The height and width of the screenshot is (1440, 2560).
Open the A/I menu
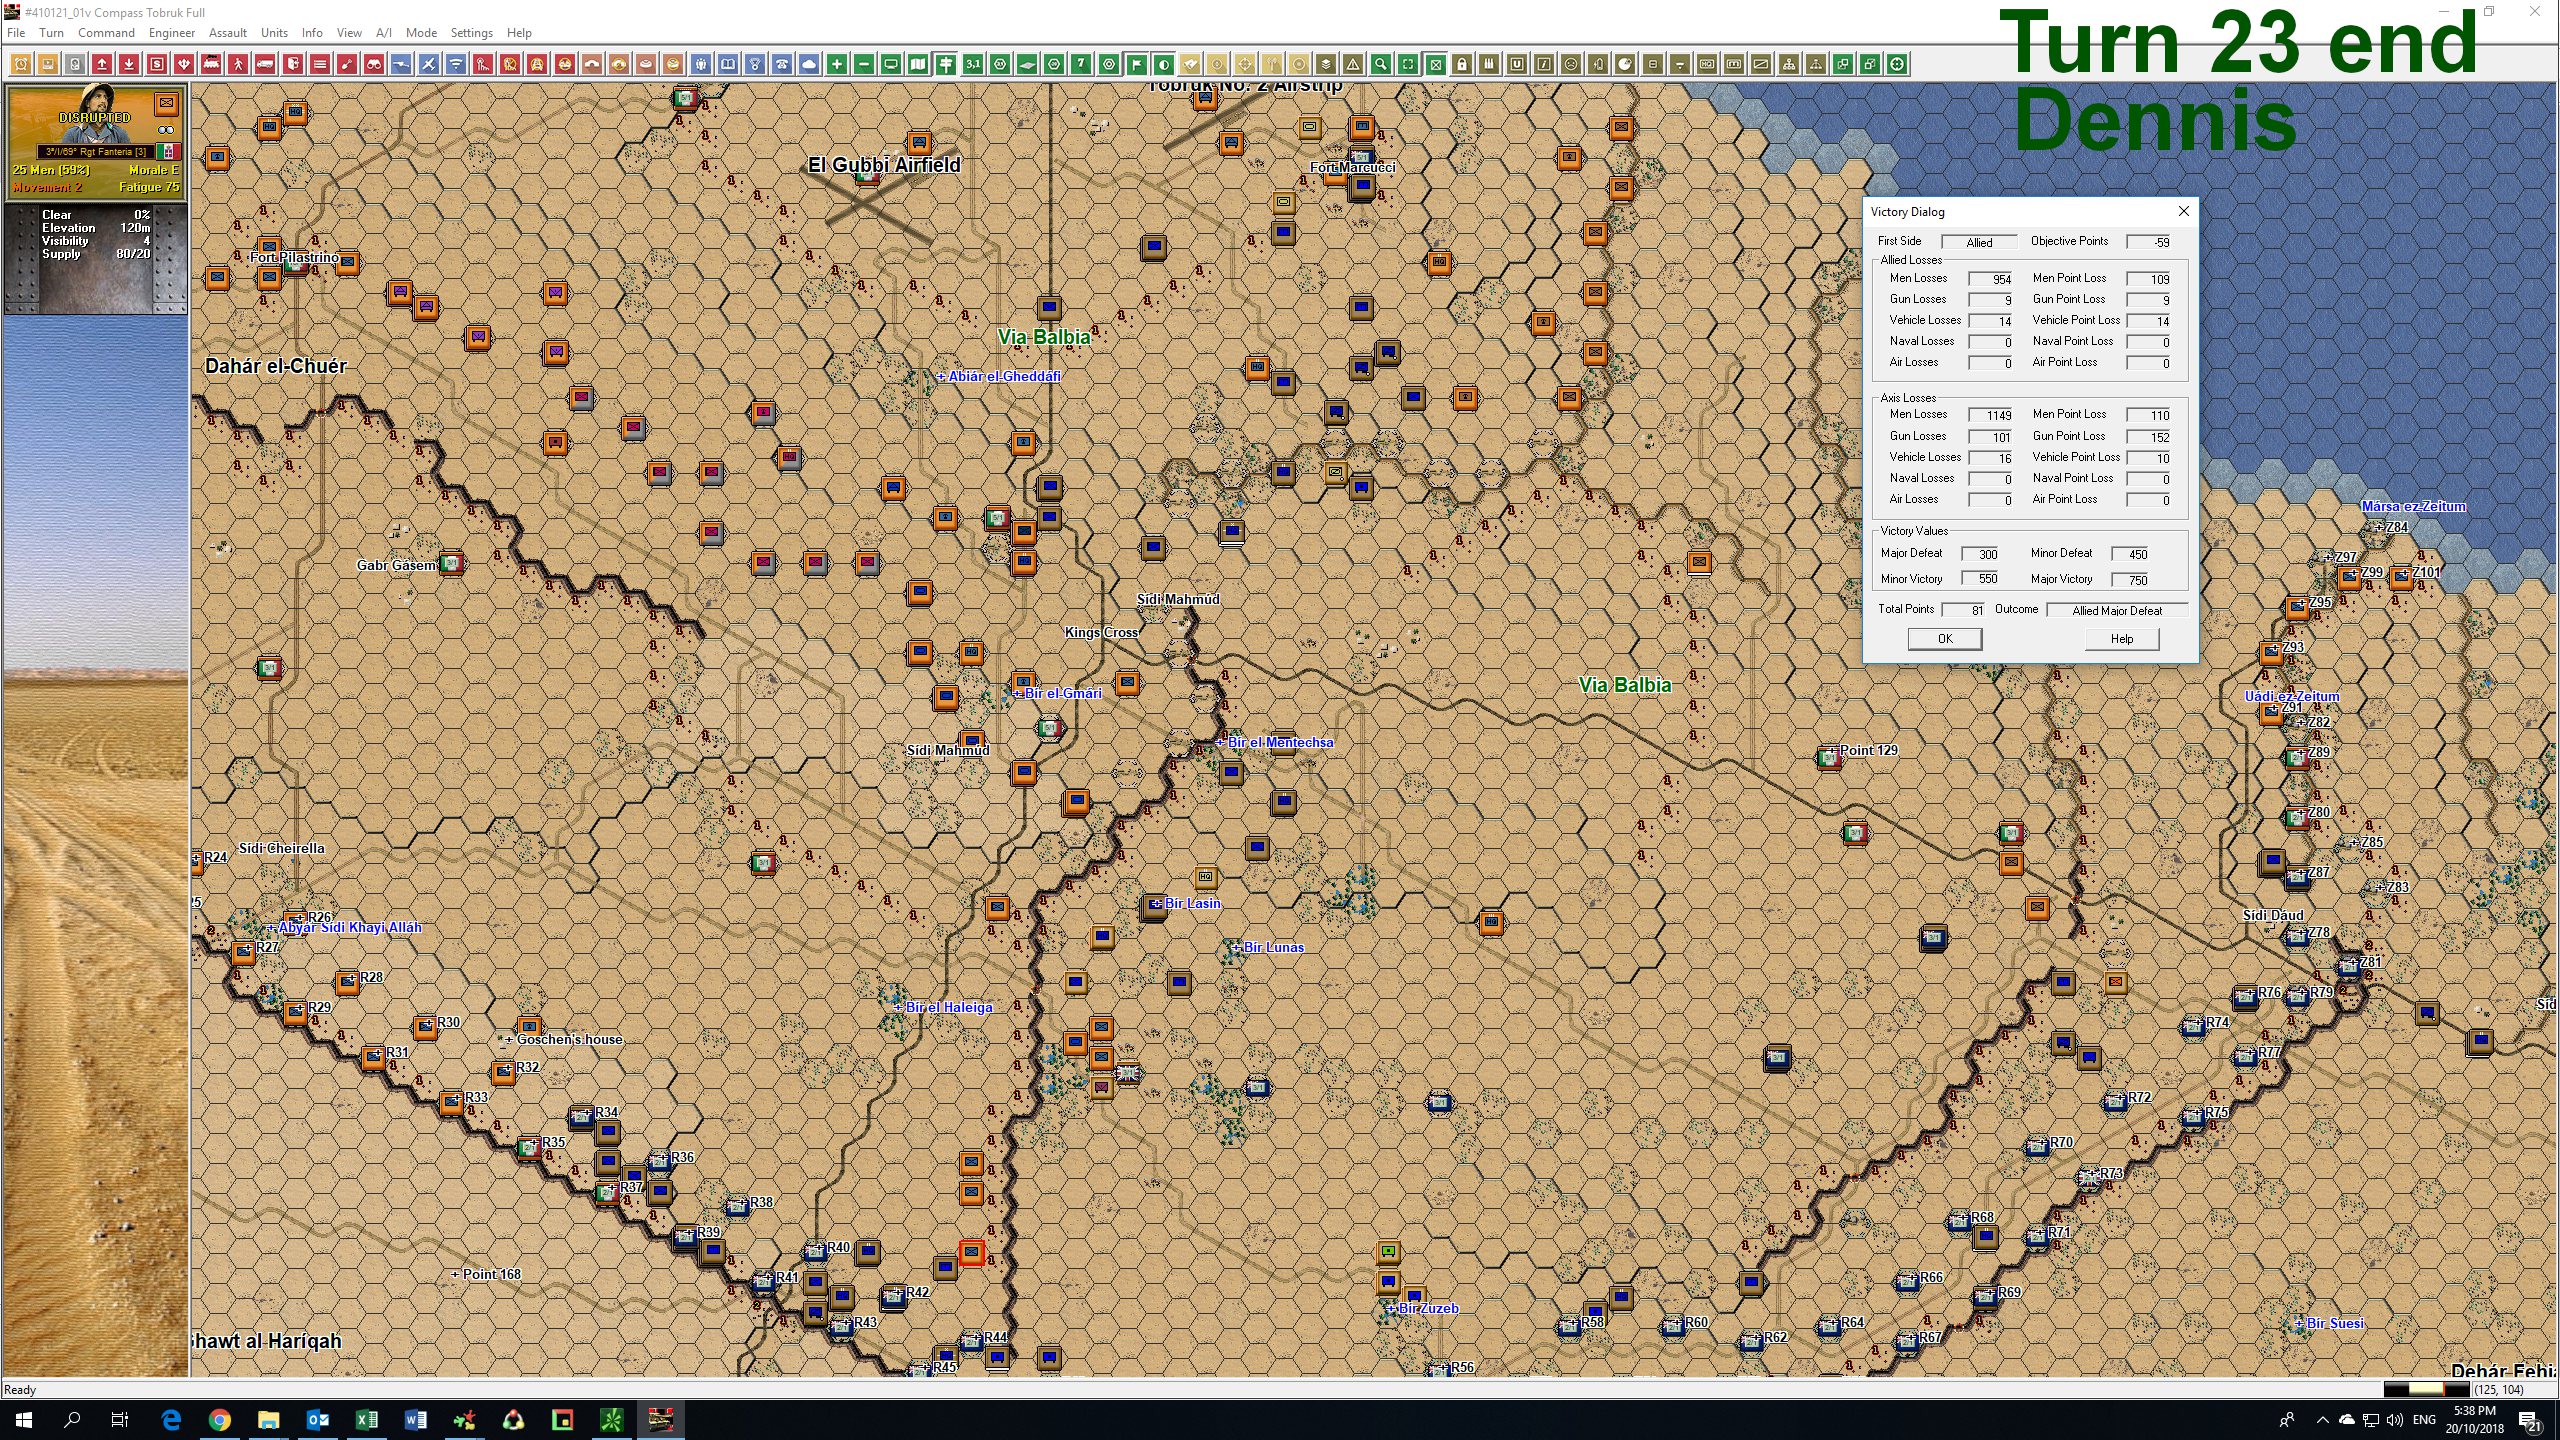[x=383, y=32]
